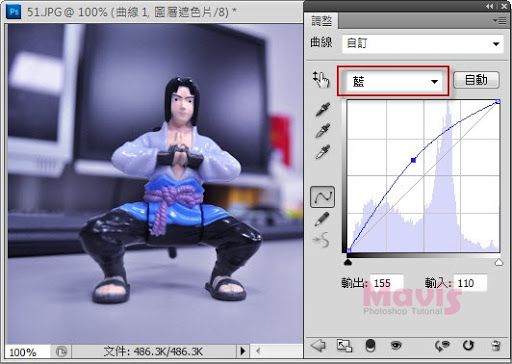Open status bar info arrow menu
Viewport: 512px width, 364px height.
pos(243,351)
